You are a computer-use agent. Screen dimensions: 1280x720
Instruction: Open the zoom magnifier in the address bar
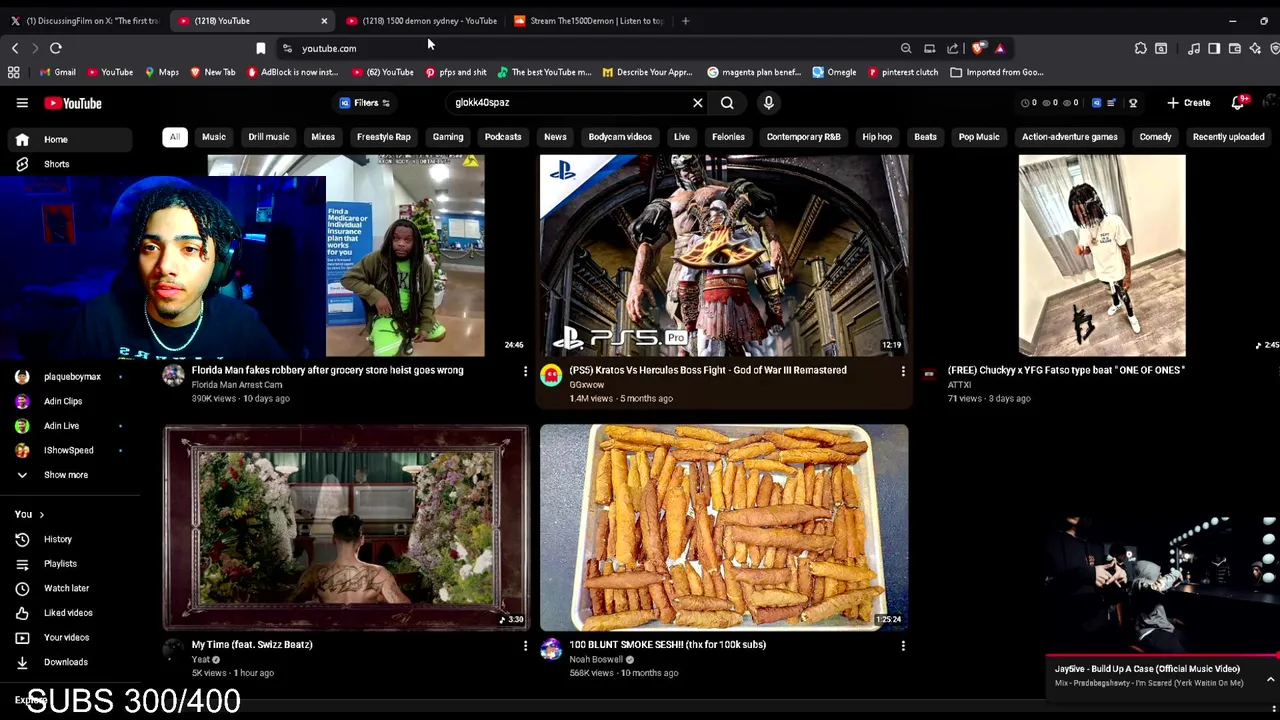[x=906, y=48]
